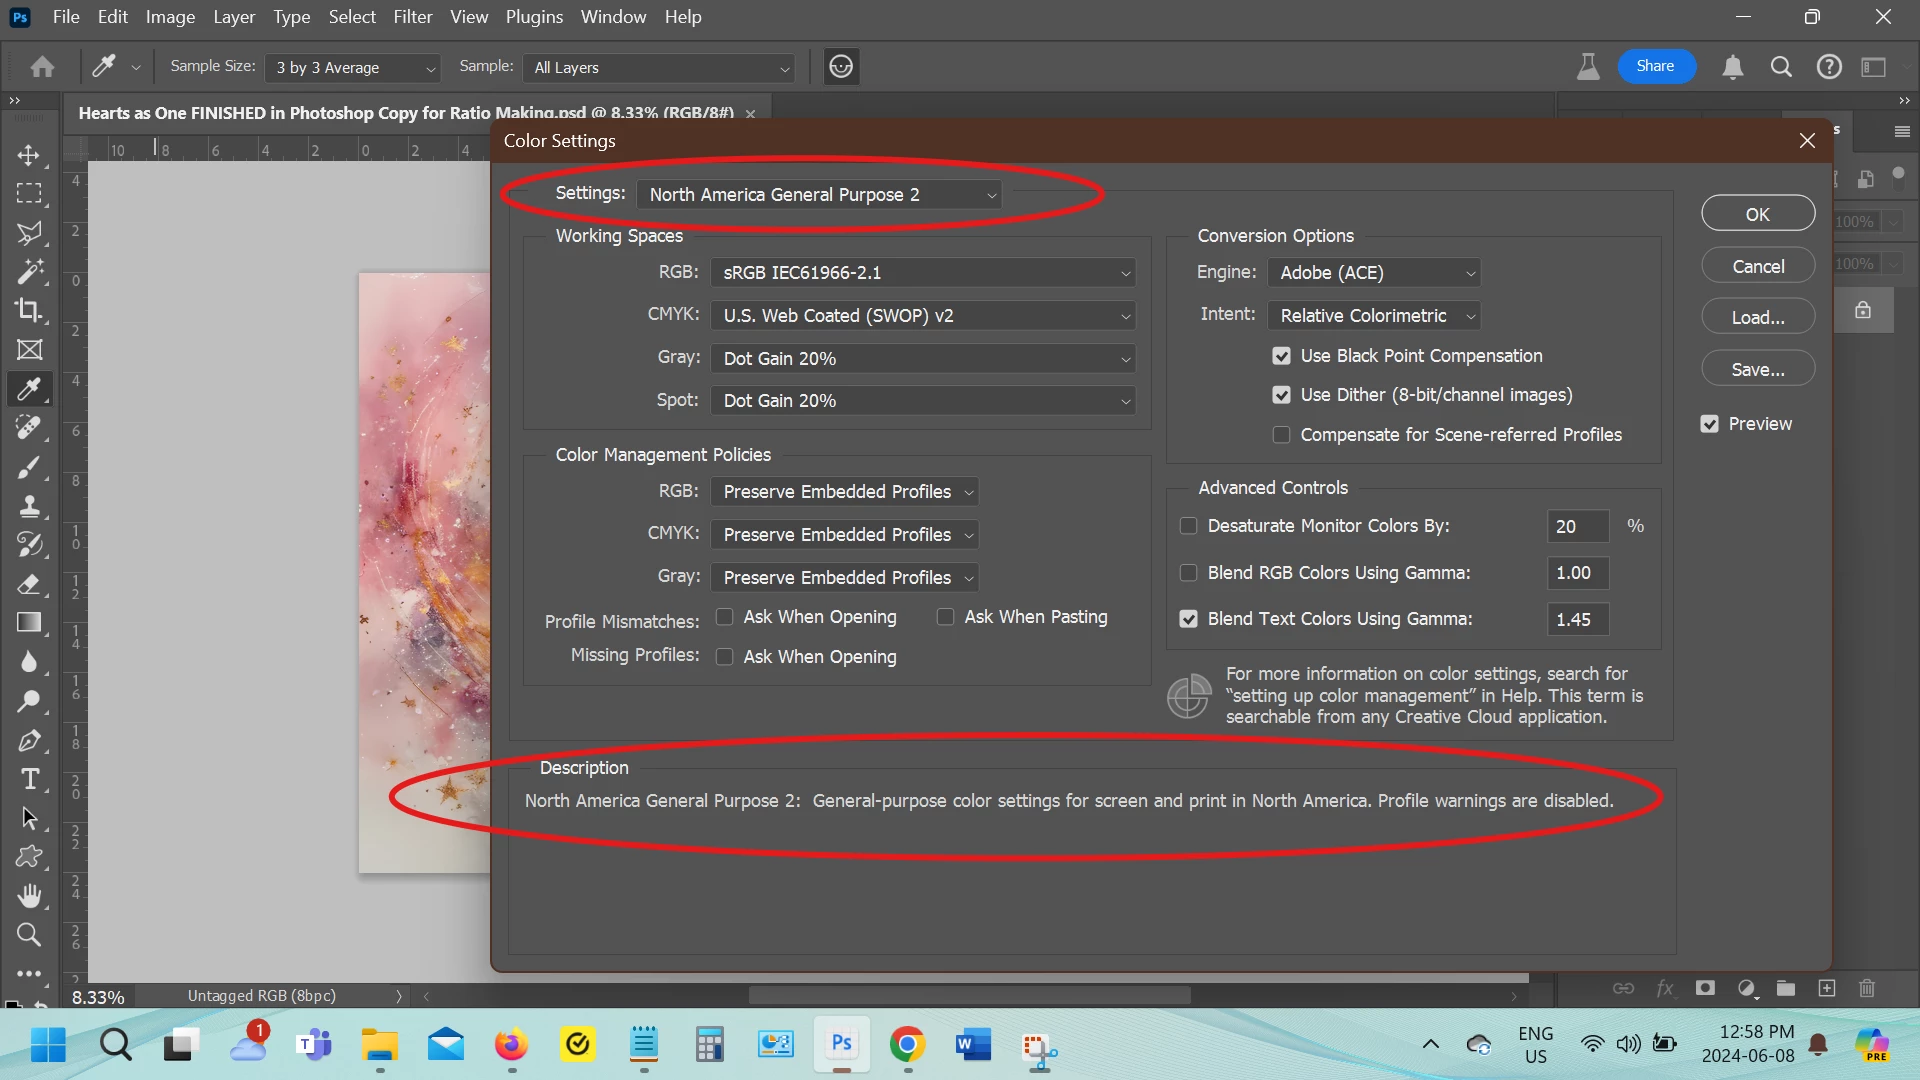Screen dimensions: 1920x1080
Task: Enable Compensate for Scene-referred Profiles
Action: 1281,435
